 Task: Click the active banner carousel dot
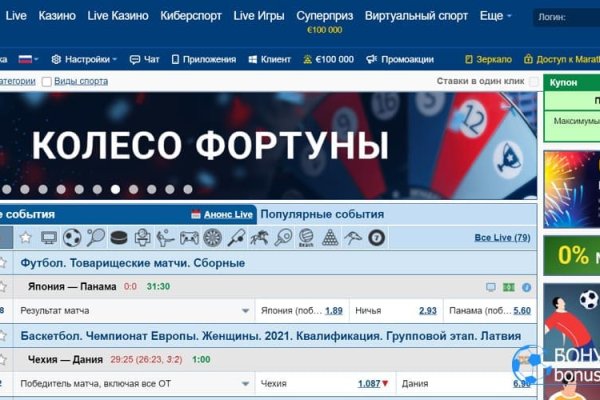point(116,188)
